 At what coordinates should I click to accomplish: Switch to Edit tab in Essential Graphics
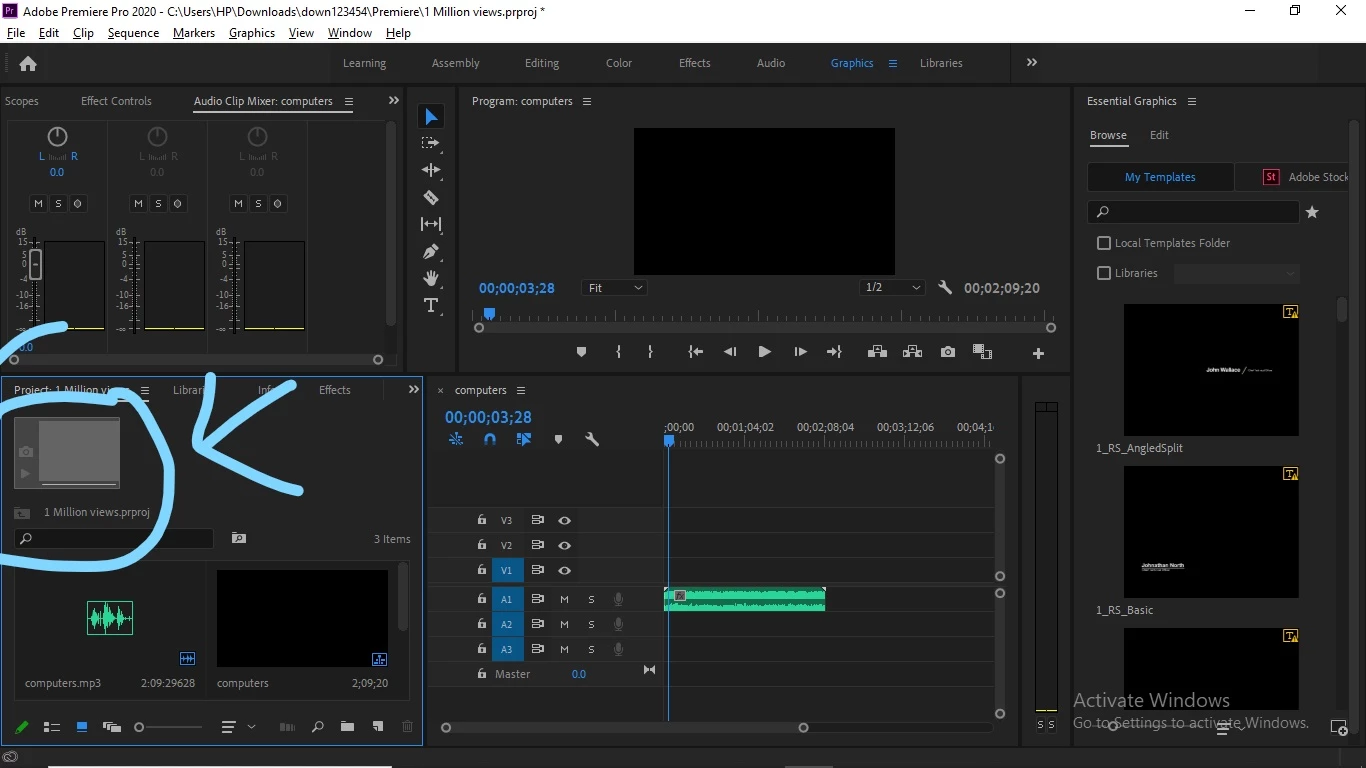coord(1159,135)
